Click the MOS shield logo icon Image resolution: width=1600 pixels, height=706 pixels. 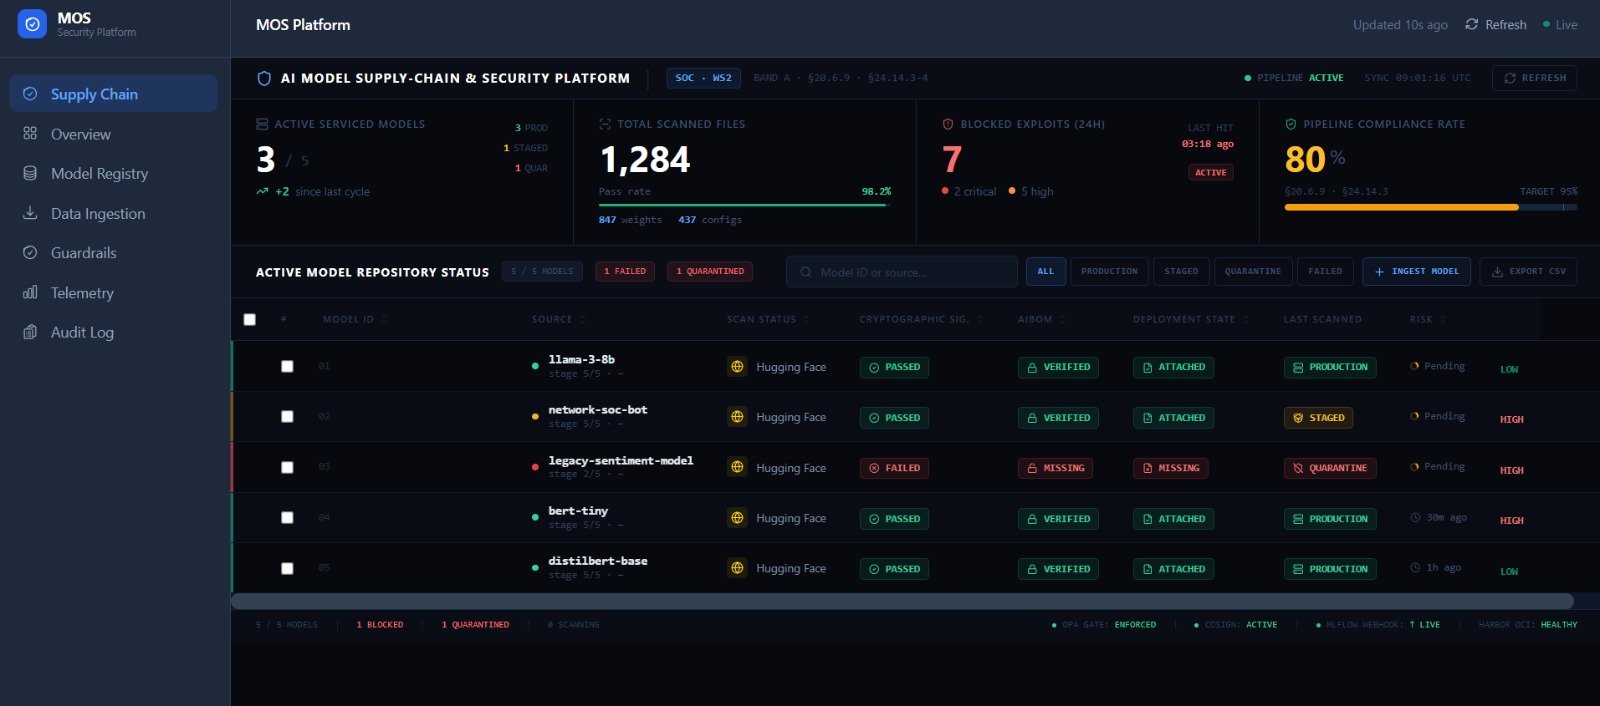(32, 24)
